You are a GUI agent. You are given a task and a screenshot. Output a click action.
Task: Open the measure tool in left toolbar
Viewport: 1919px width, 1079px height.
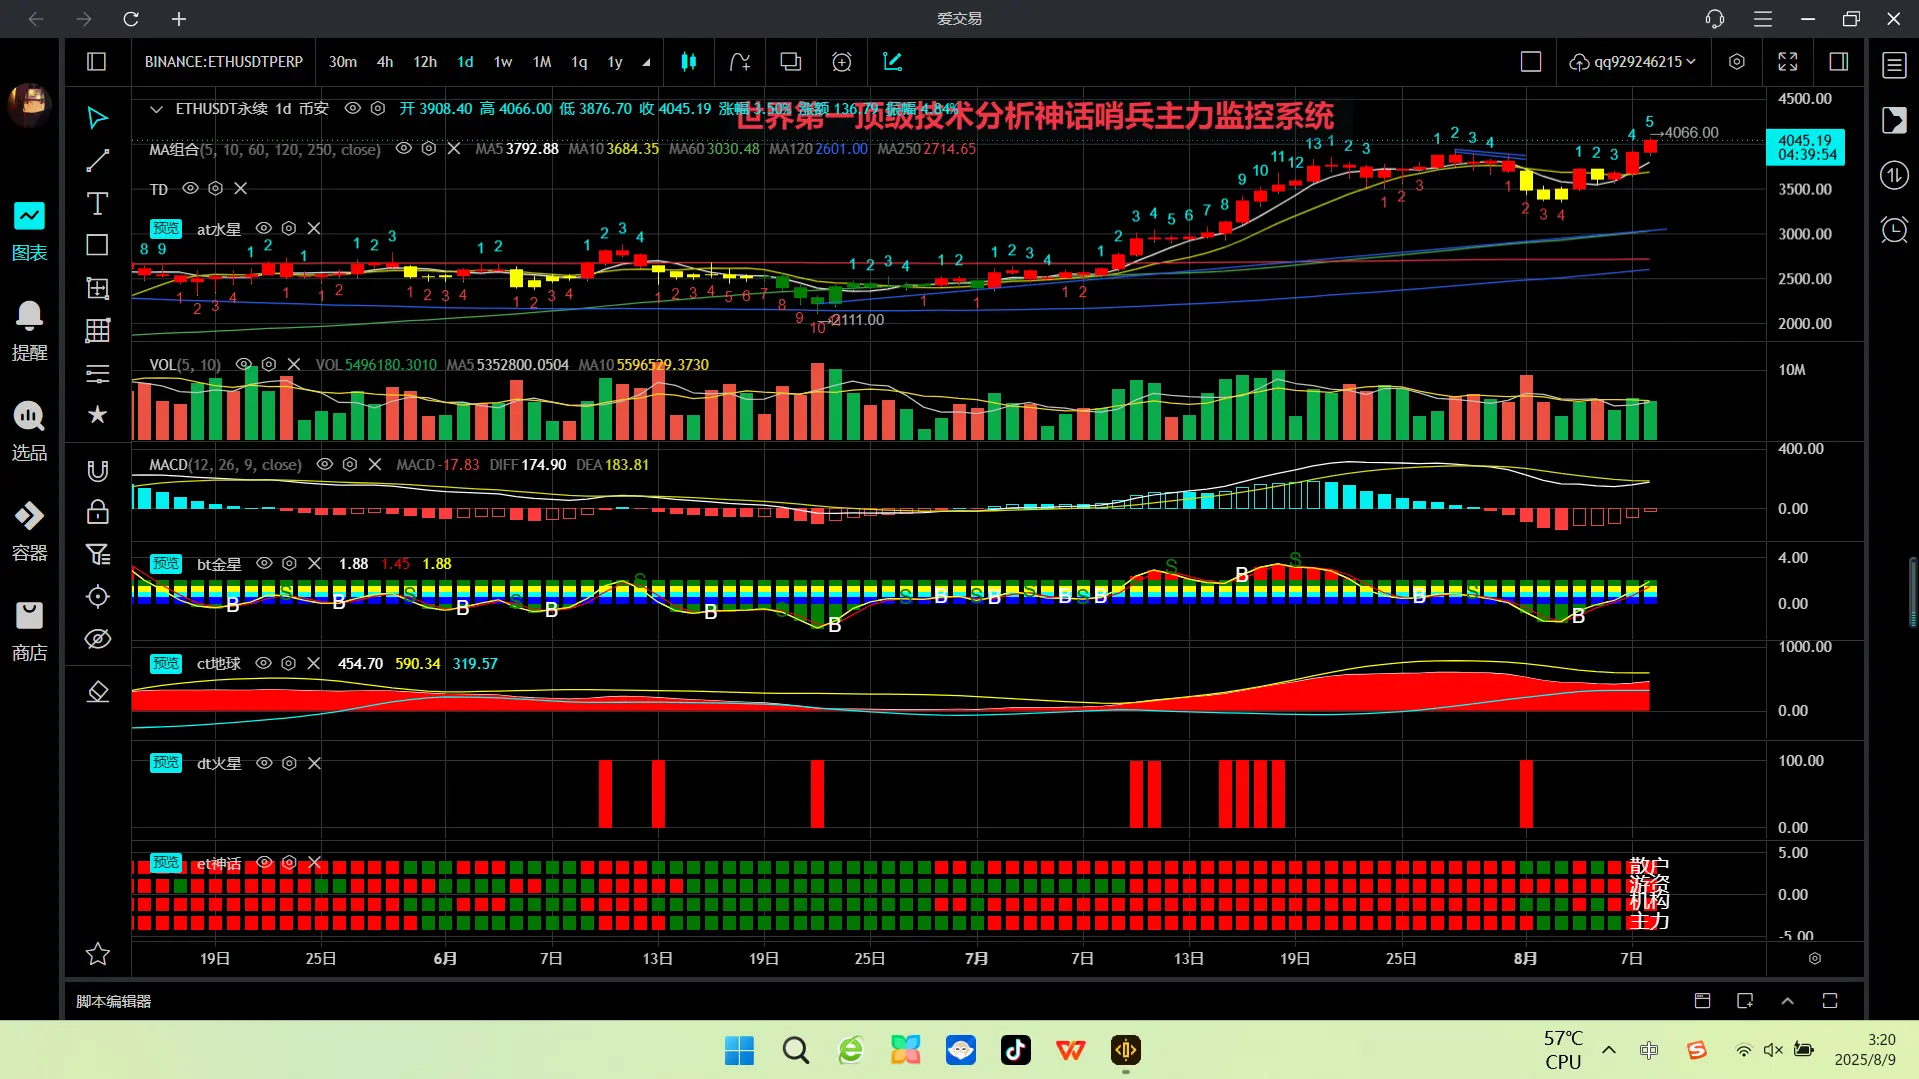pos(97,289)
